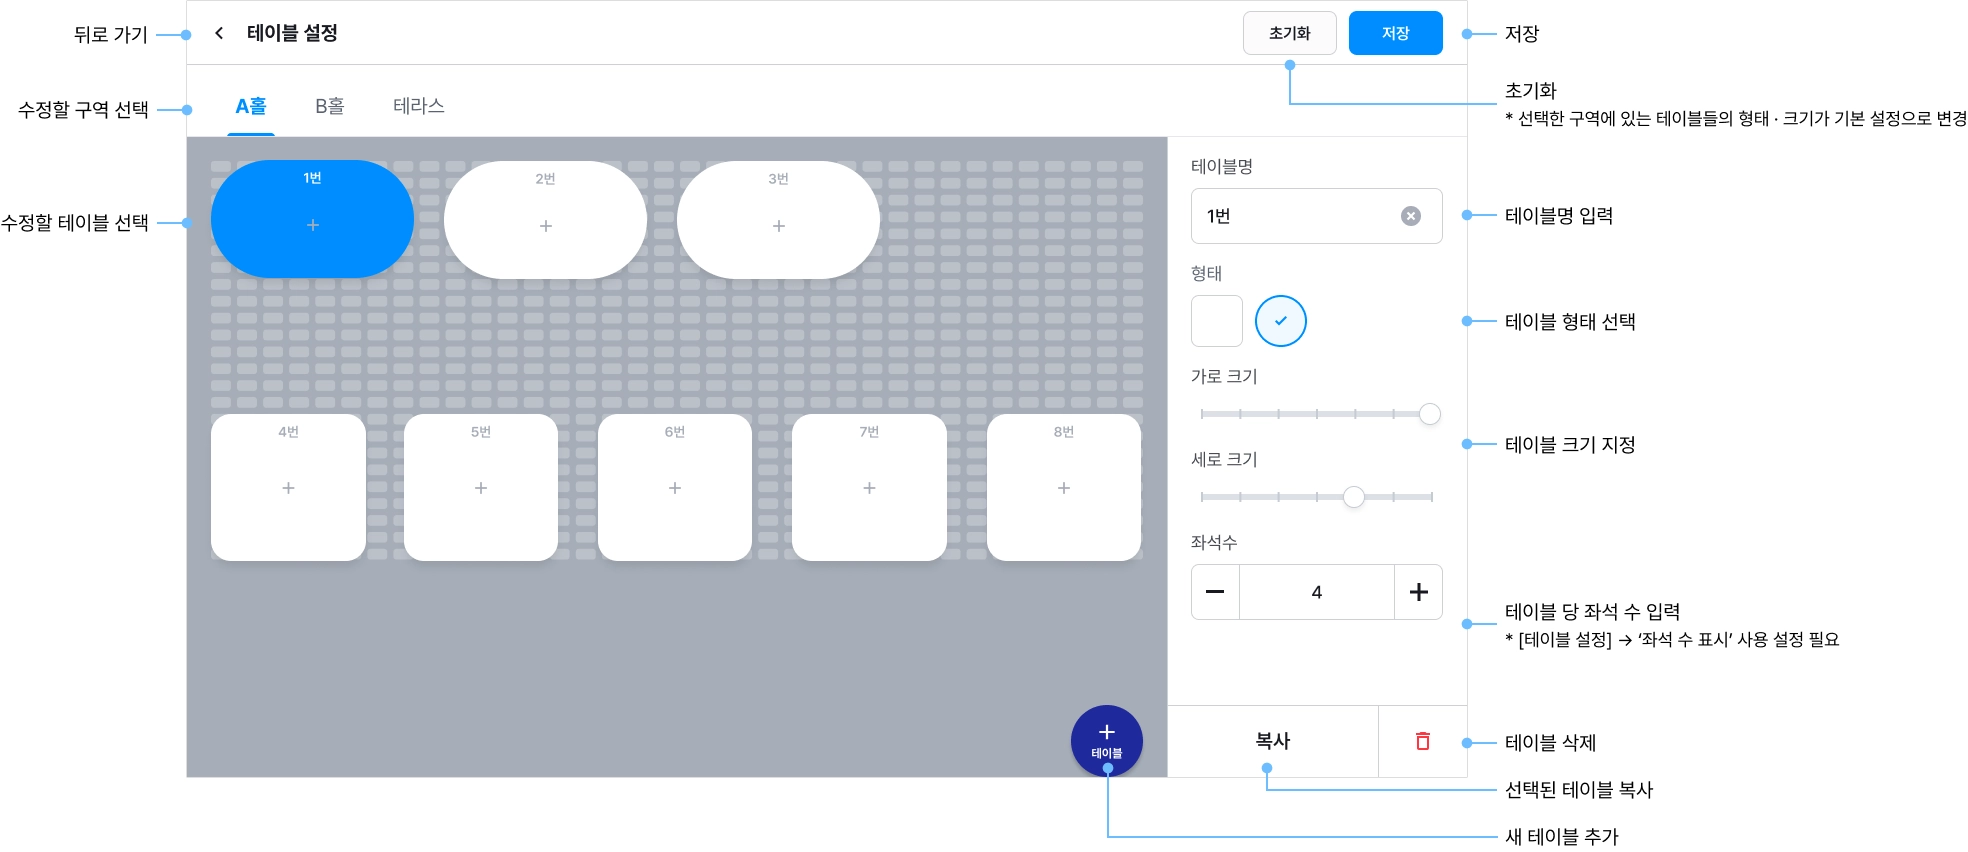Click the plus icon inside 3번 table
This screenshot has width=1968, height=852.
tap(779, 226)
